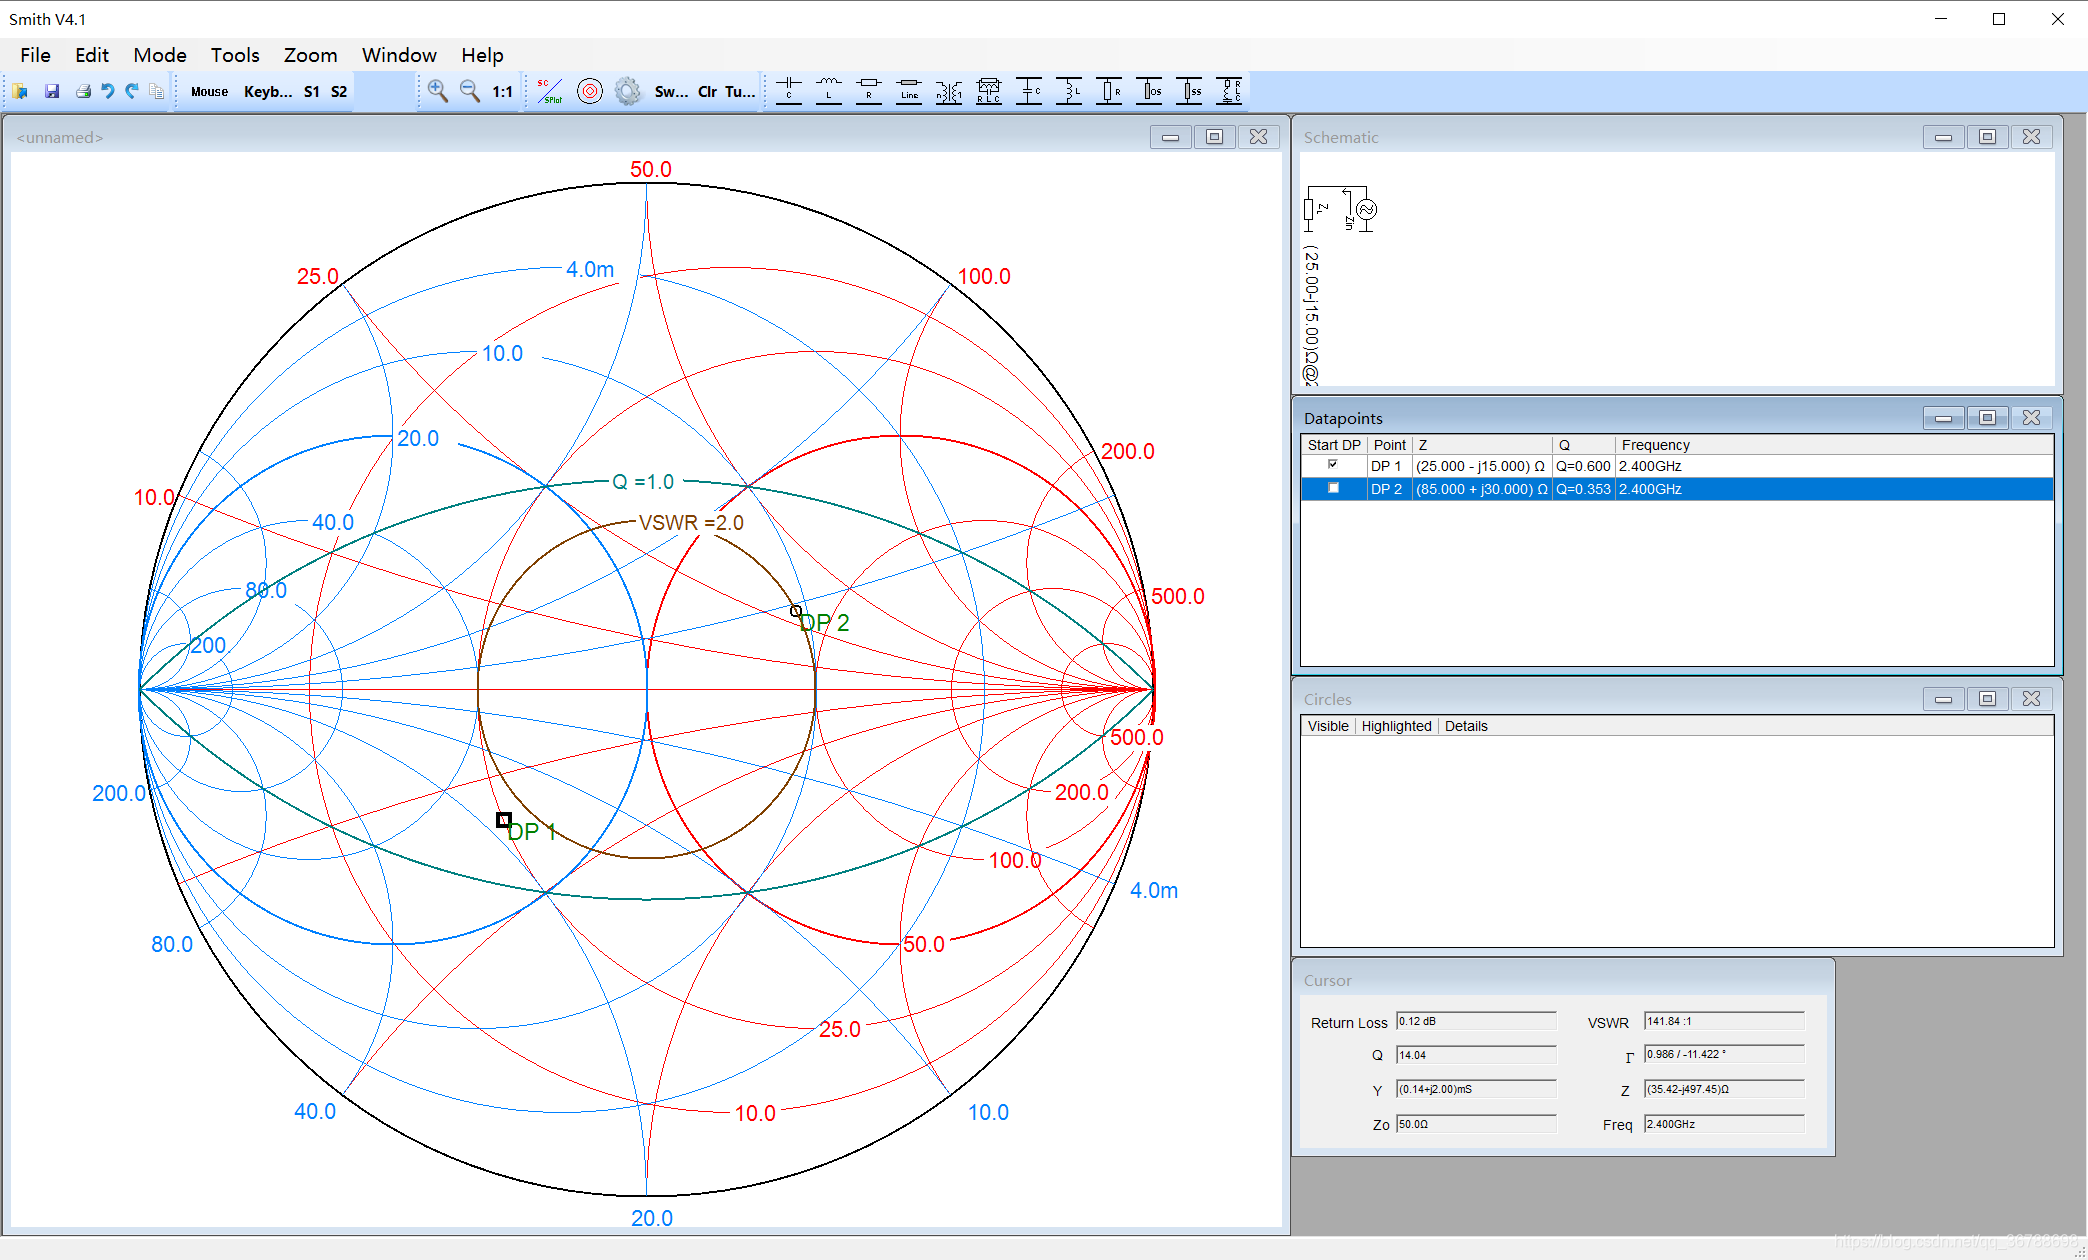Click the Zo impedance field
Screen dimensions: 2088x1260
click(1475, 1124)
